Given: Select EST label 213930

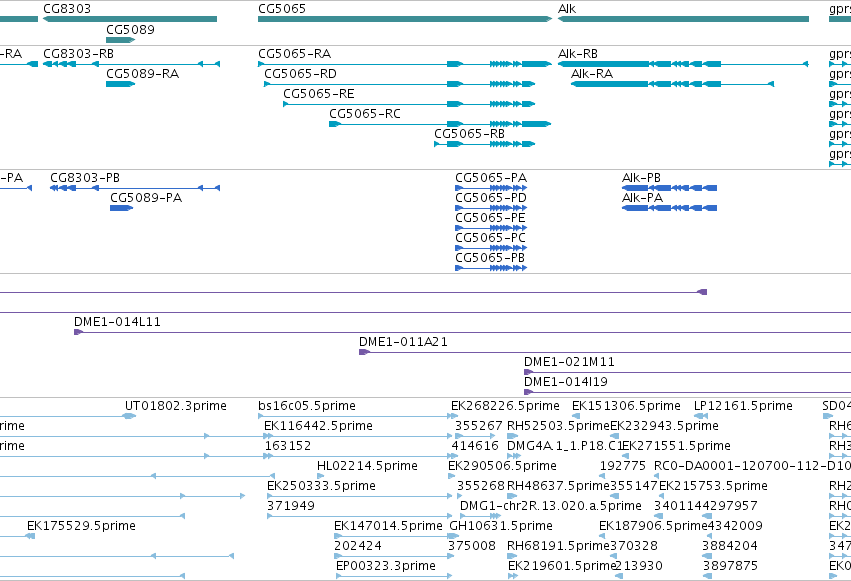Looking at the screenshot, I should coord(639,566).
